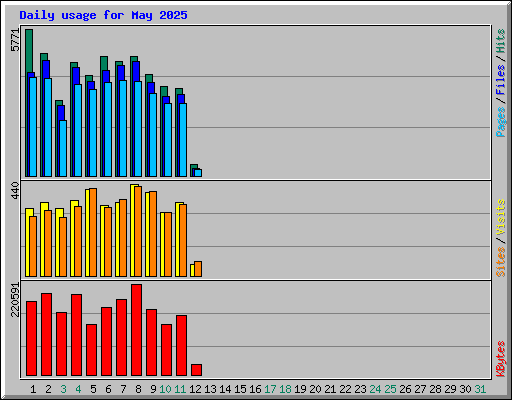
Task: Click the orange sites bar for day 8
Action: point(138,231)
